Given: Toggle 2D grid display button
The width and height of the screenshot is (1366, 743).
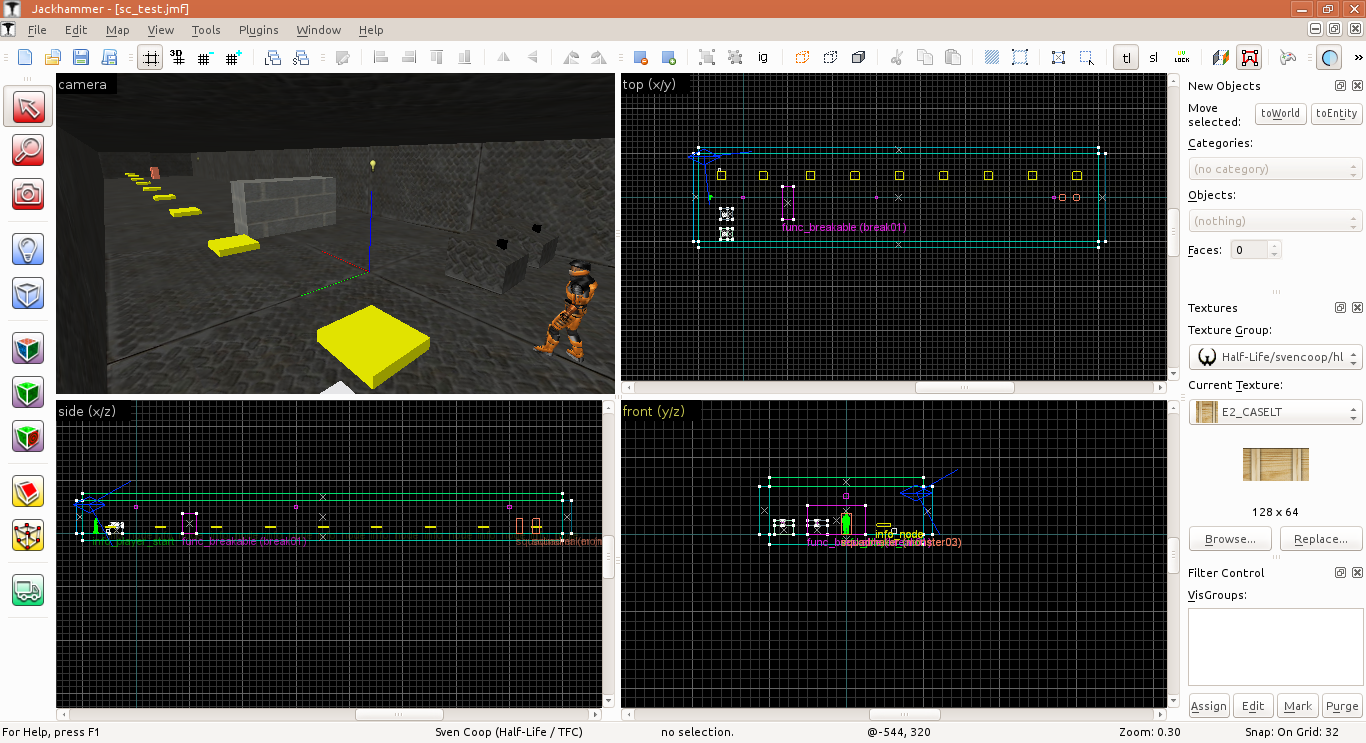Looking at the screenshot, I should coord(150,58).
